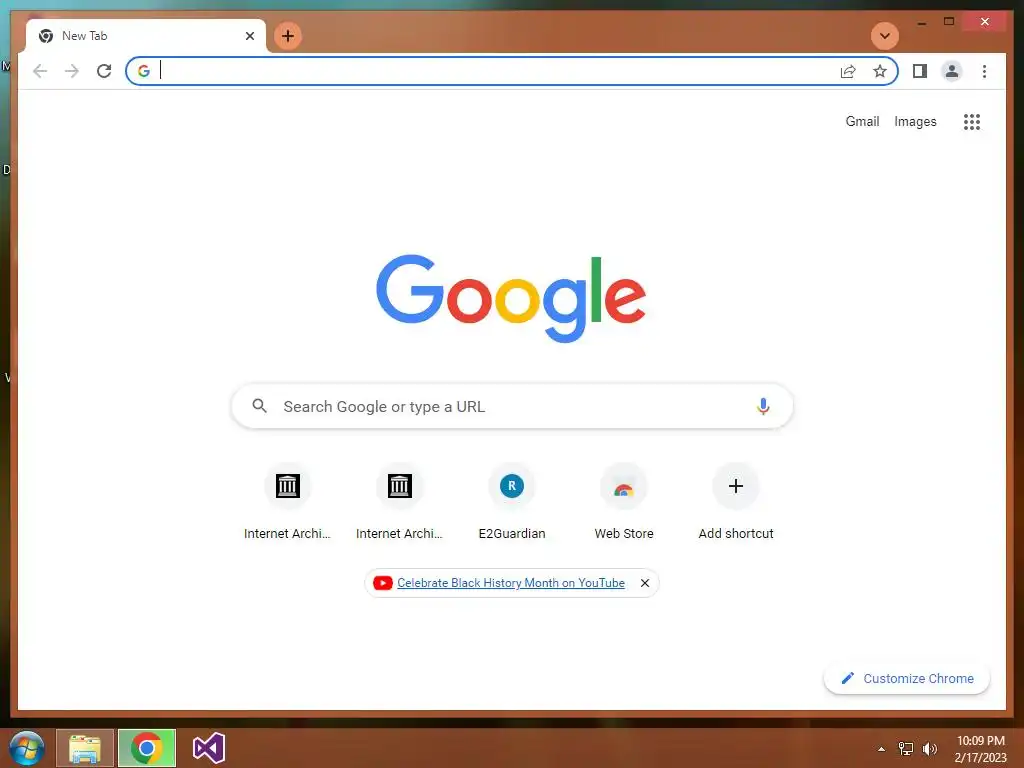Screen dimensions: 1024x768
Task: Open the E2Guardian shortcut
Action: (512, 504)
